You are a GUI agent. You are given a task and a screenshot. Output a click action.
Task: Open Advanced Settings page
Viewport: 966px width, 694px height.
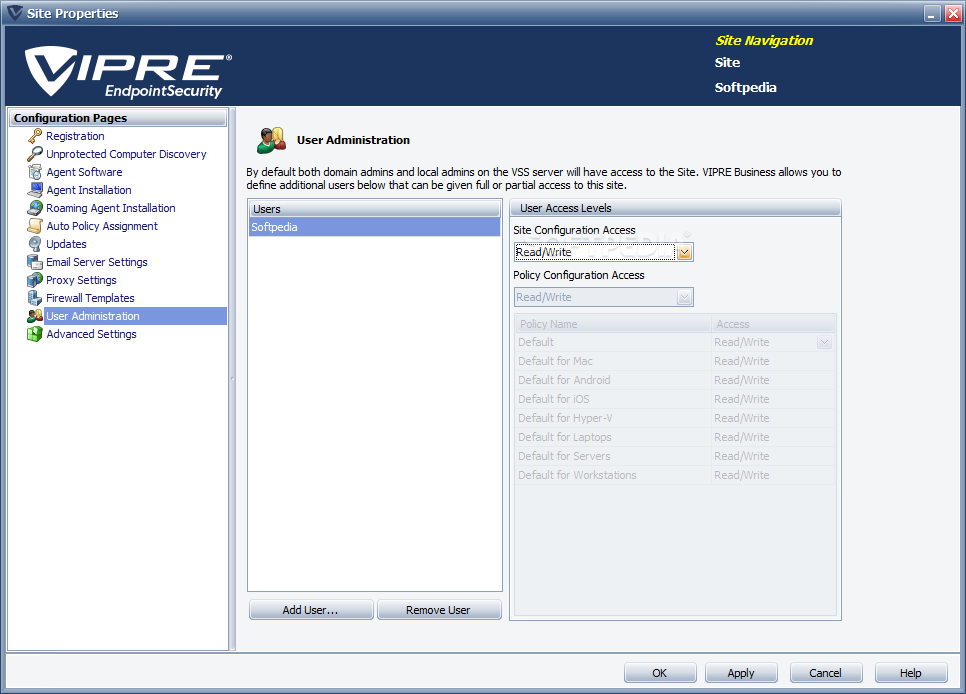click(x=92, y=334)
